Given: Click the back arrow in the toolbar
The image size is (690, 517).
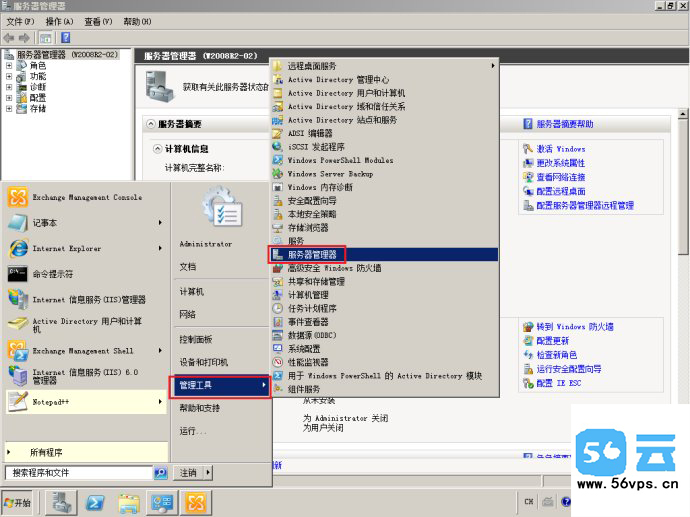Looking at the screenshot, I should (x=10, y=37).
